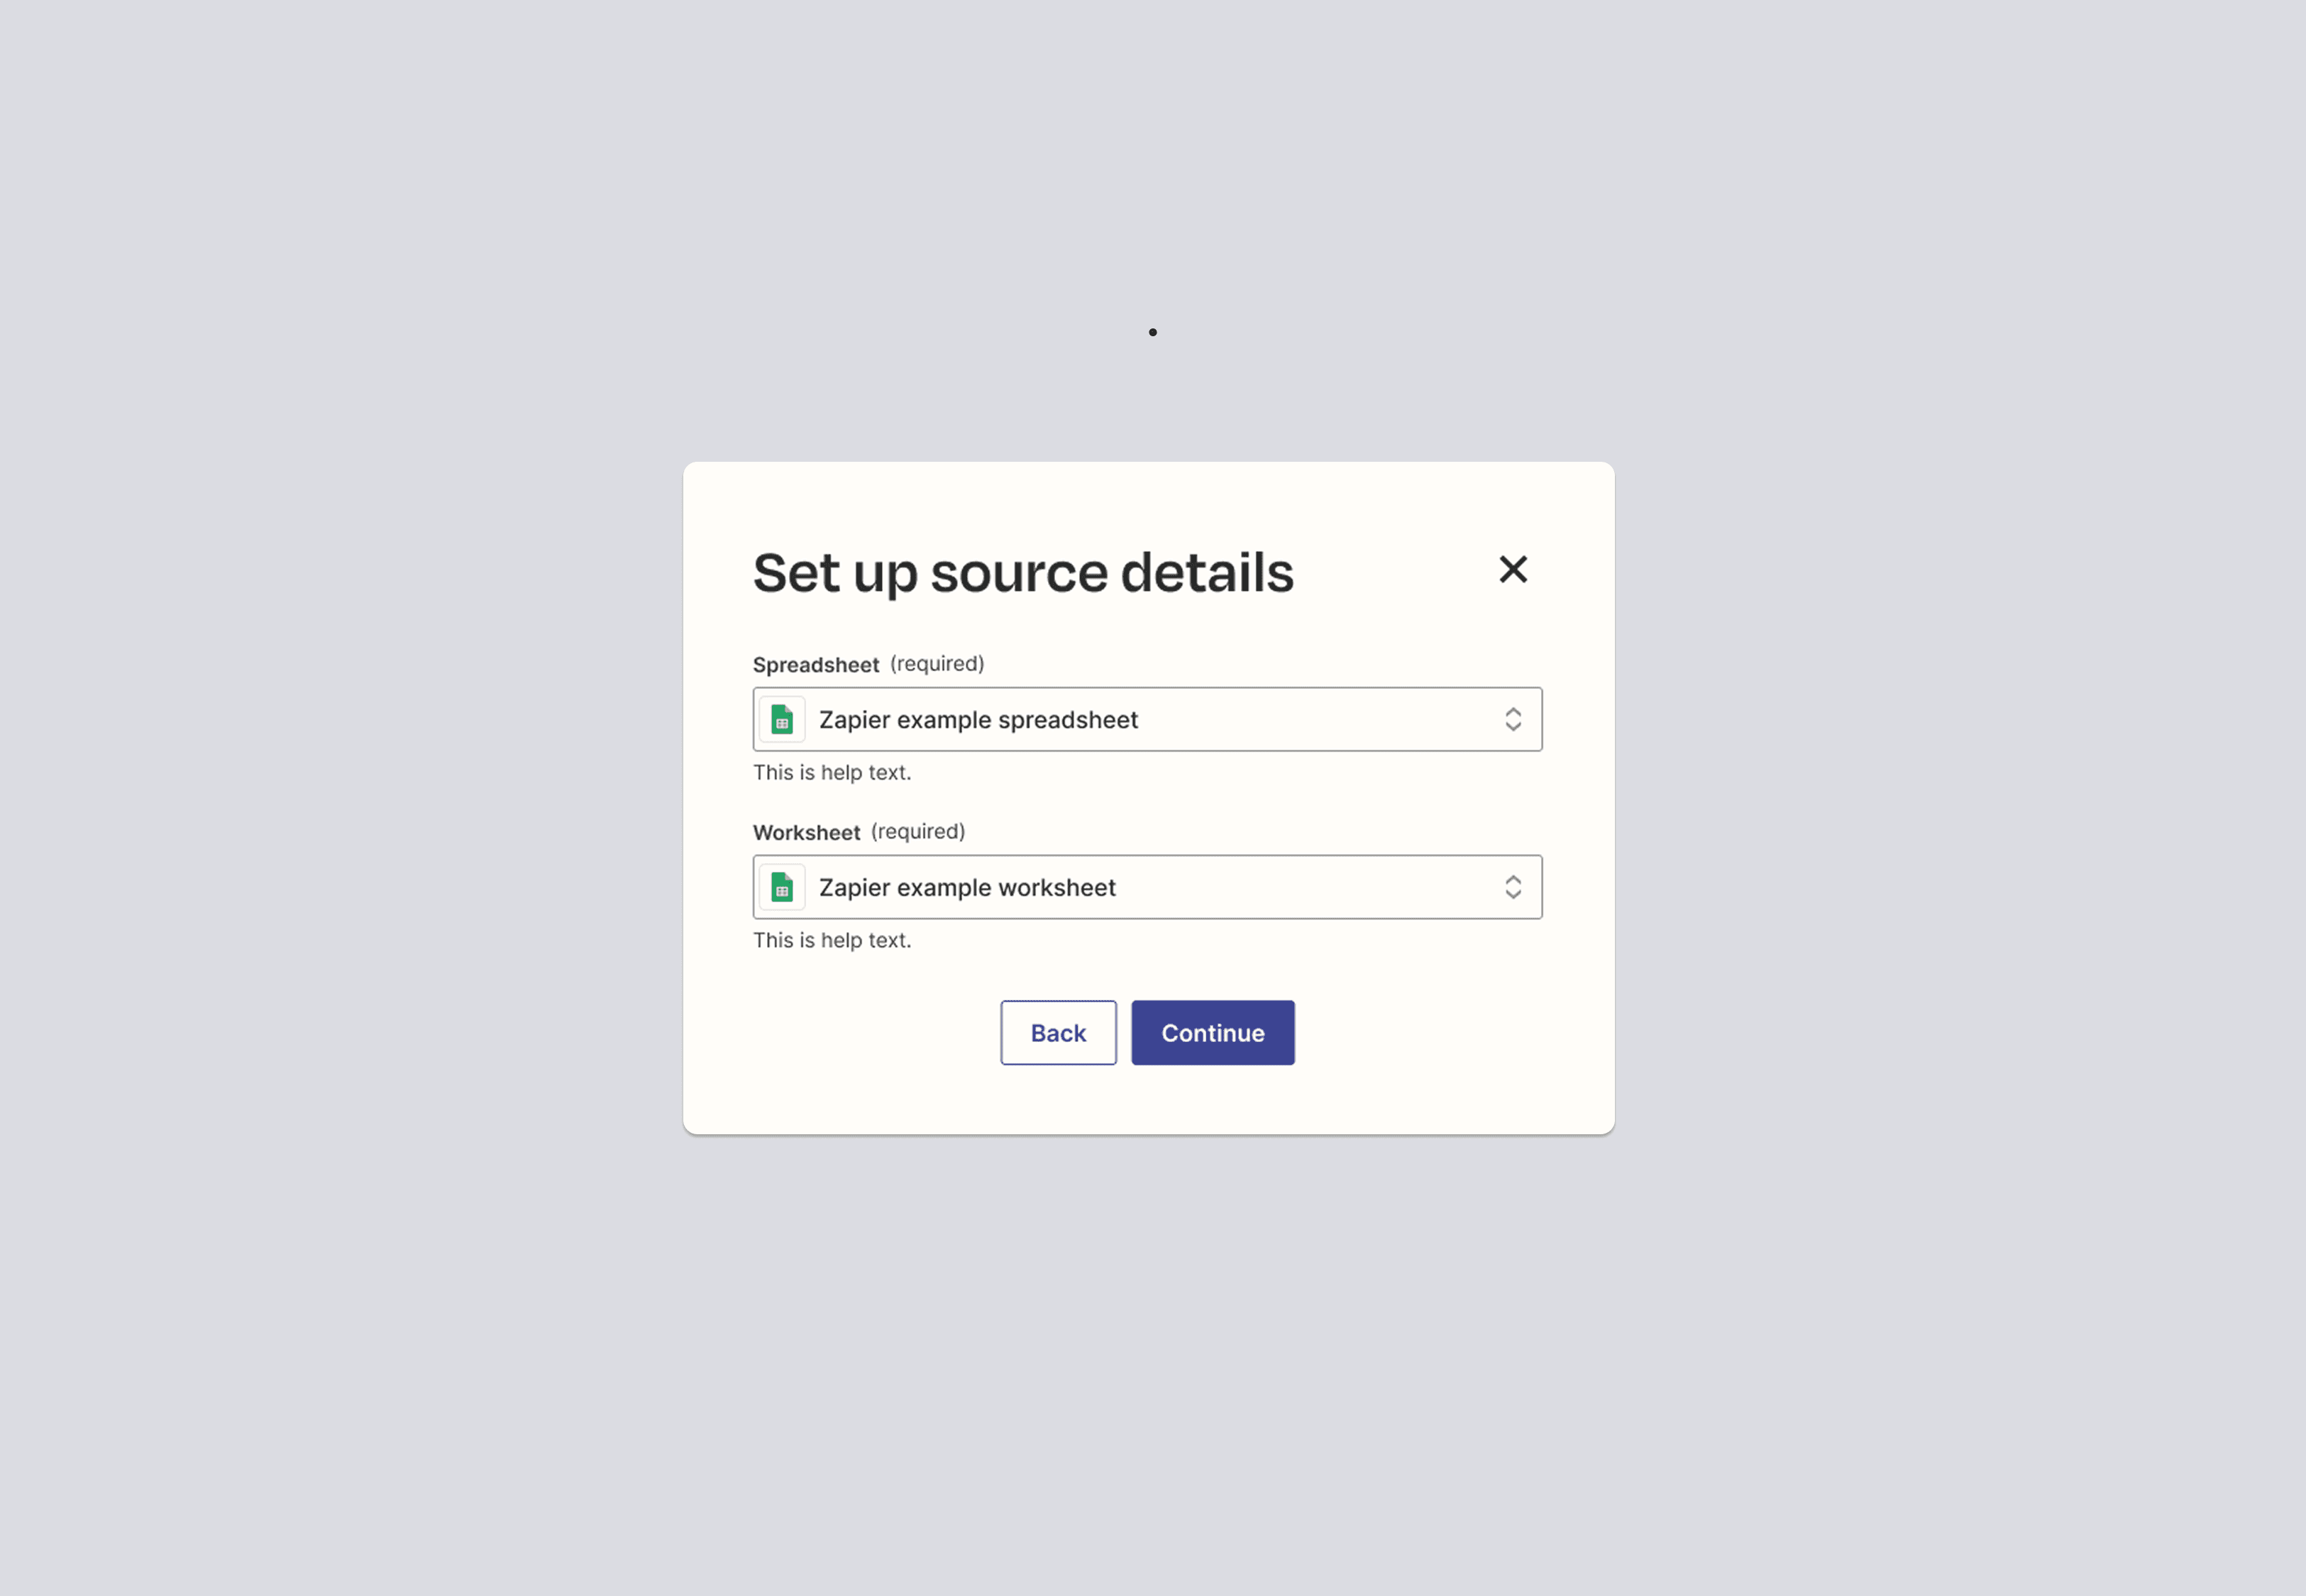Click the X to dismiss the dialog
2306x1596 pixels.
tap(1513, 569)
